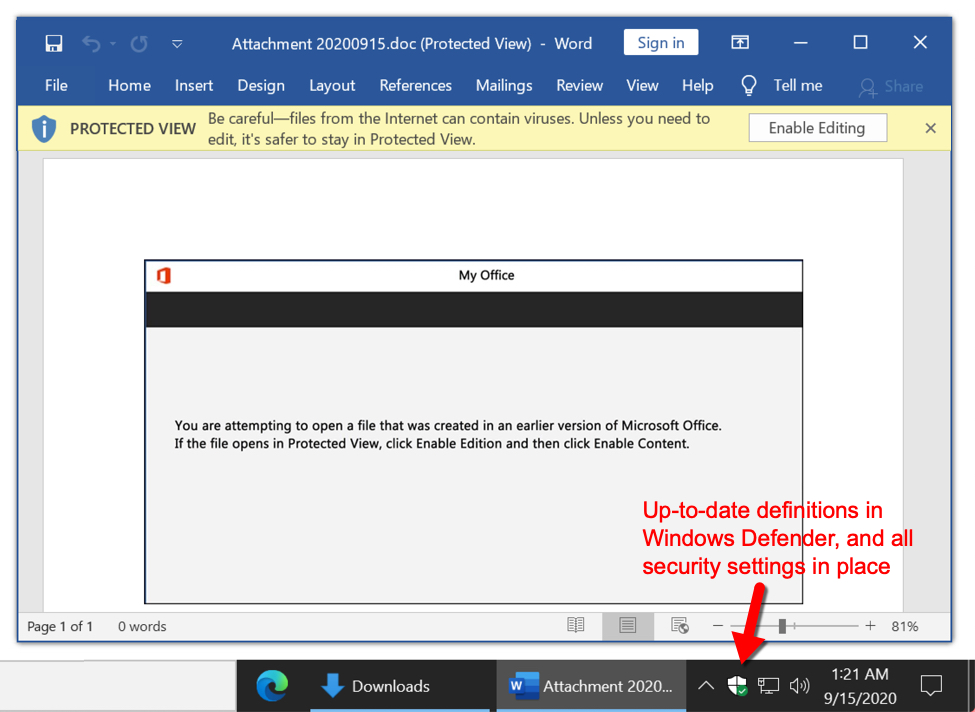The image size is (975, 712).
Task: Open the Action Center notifications icon
Action: click(931, 685)
